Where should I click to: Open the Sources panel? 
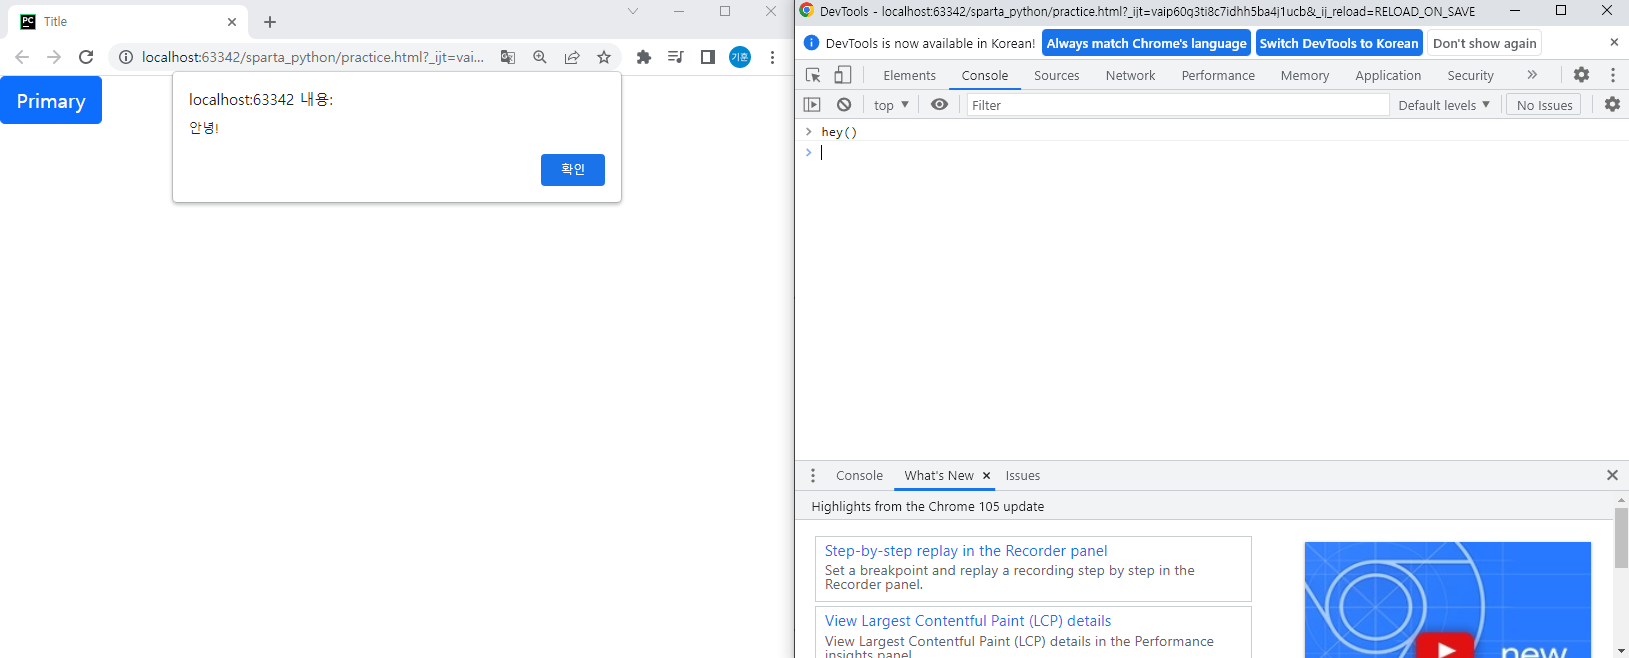[x=1057, y=75]
